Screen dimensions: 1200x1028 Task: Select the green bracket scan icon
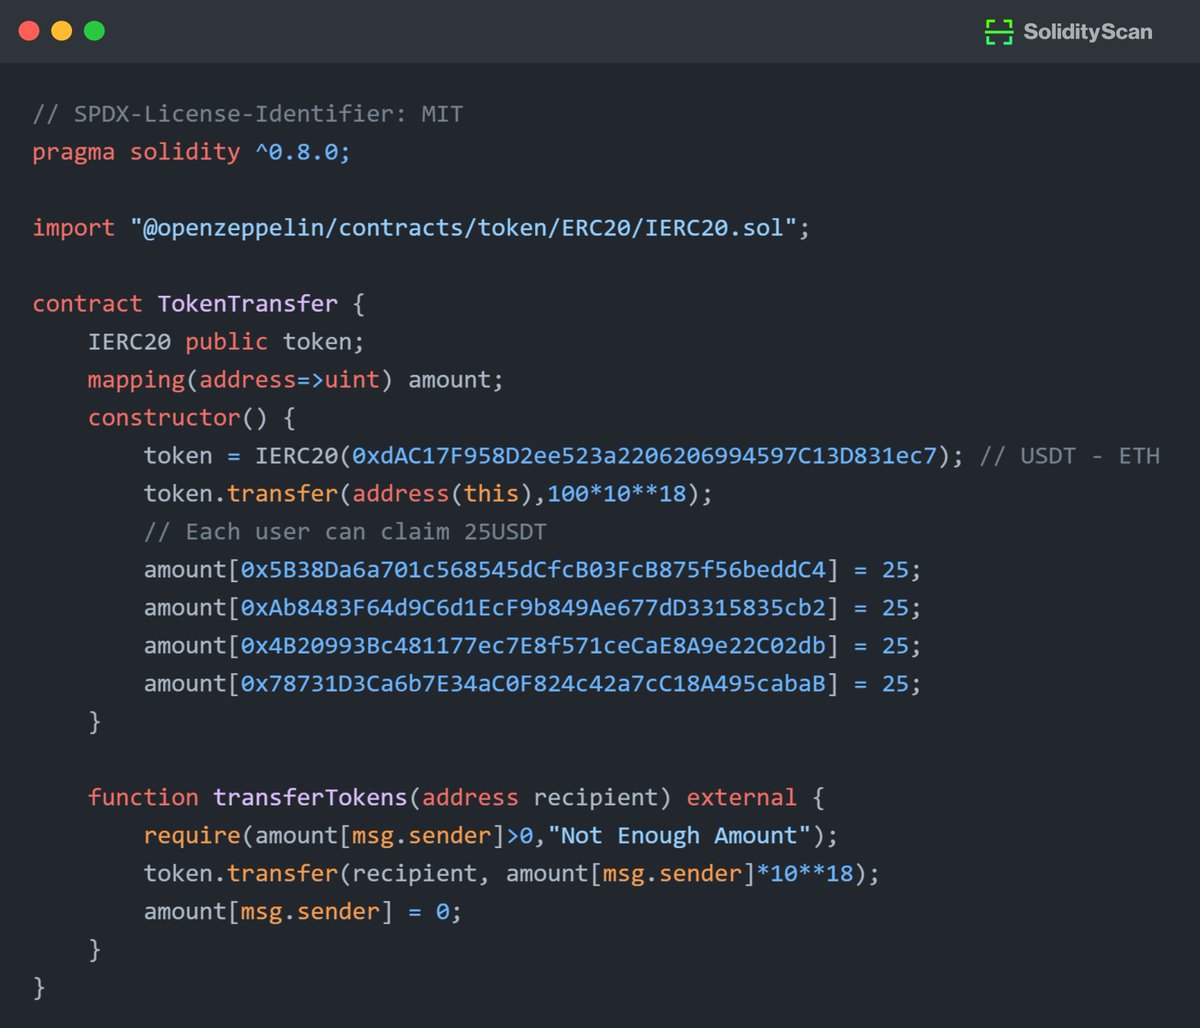pyautogui.click(x=999, y=31)
